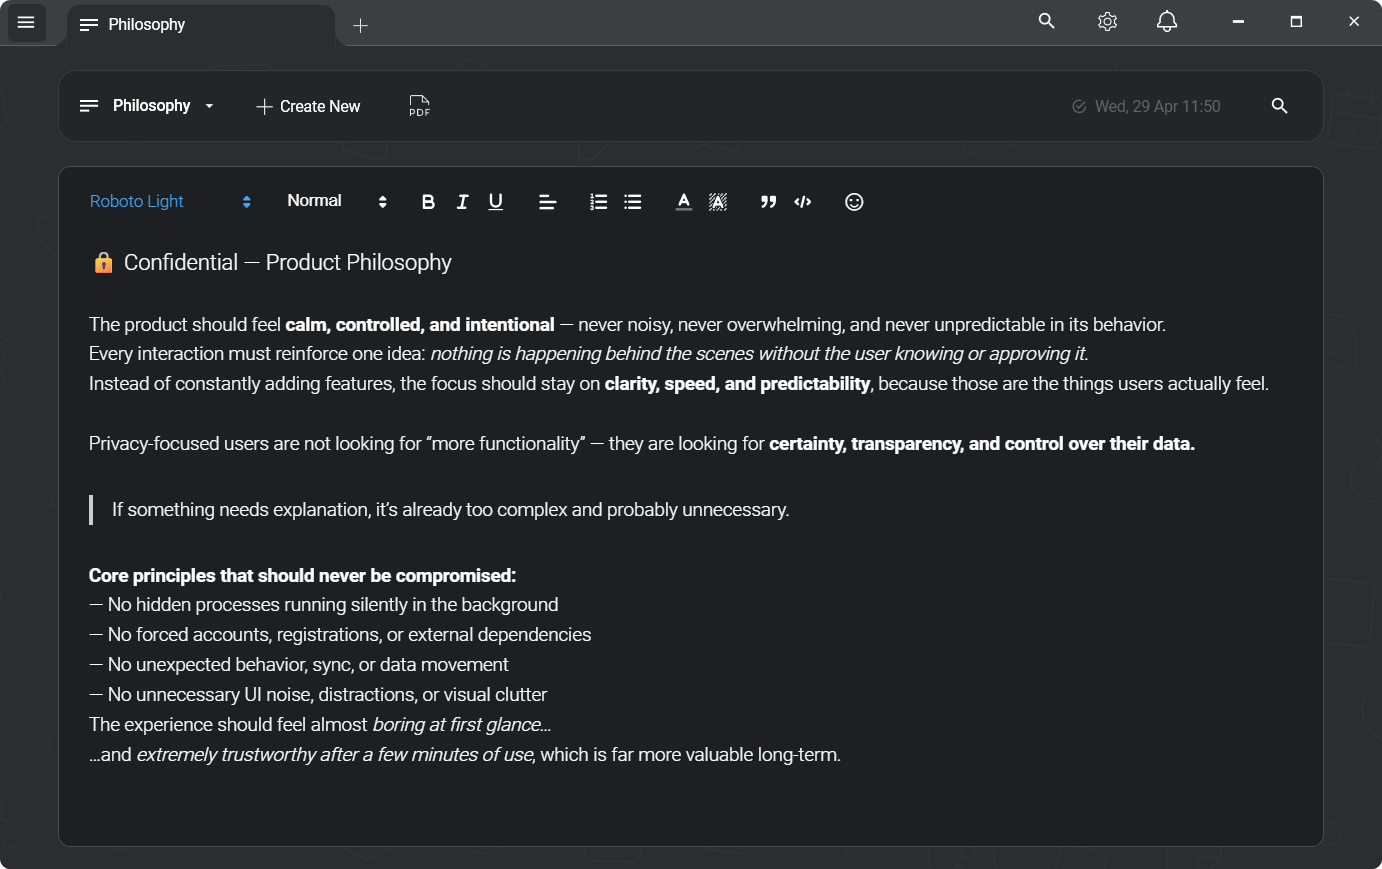Search within the note toolbar
The width and height of the screenshot is (1382, 869).
click(1279, 106)
